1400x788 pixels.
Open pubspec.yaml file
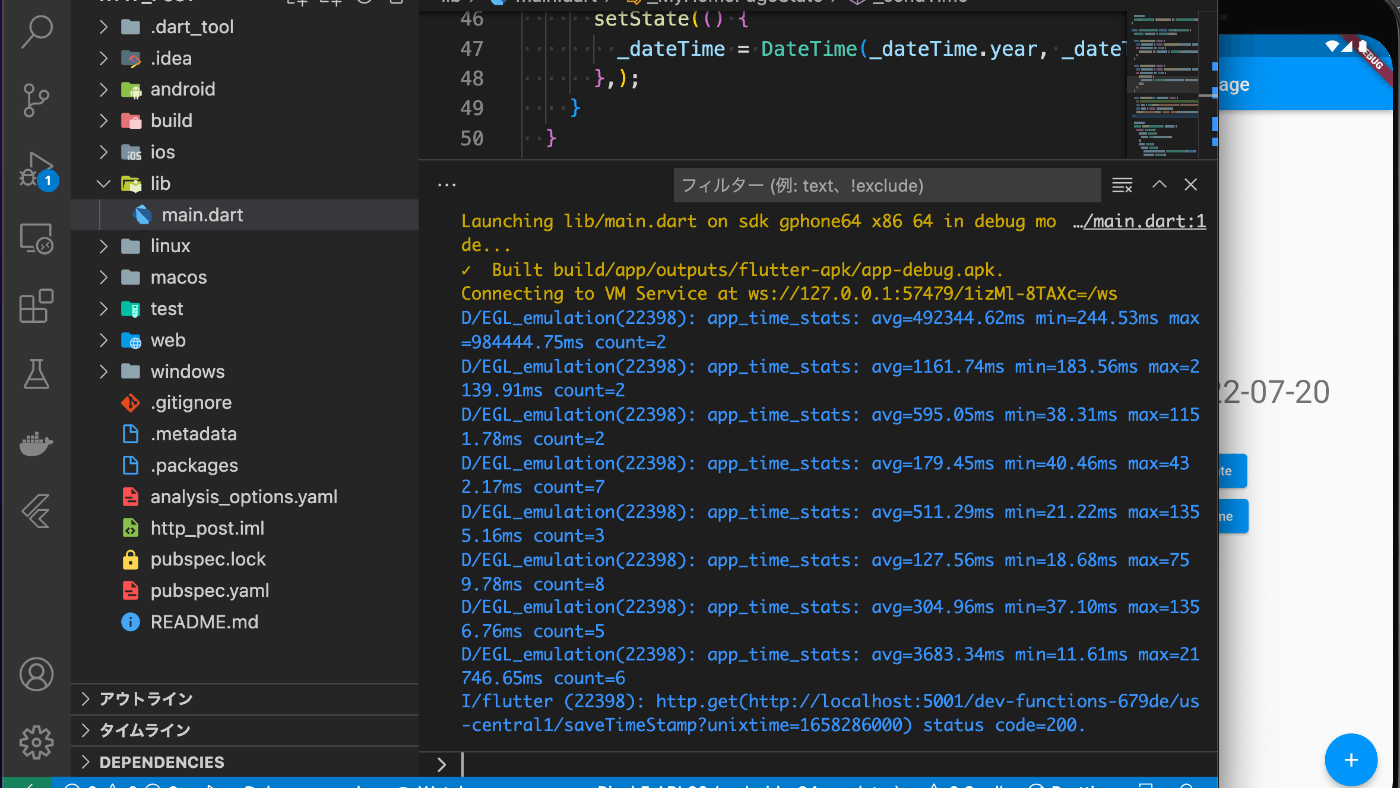point(245,590)
